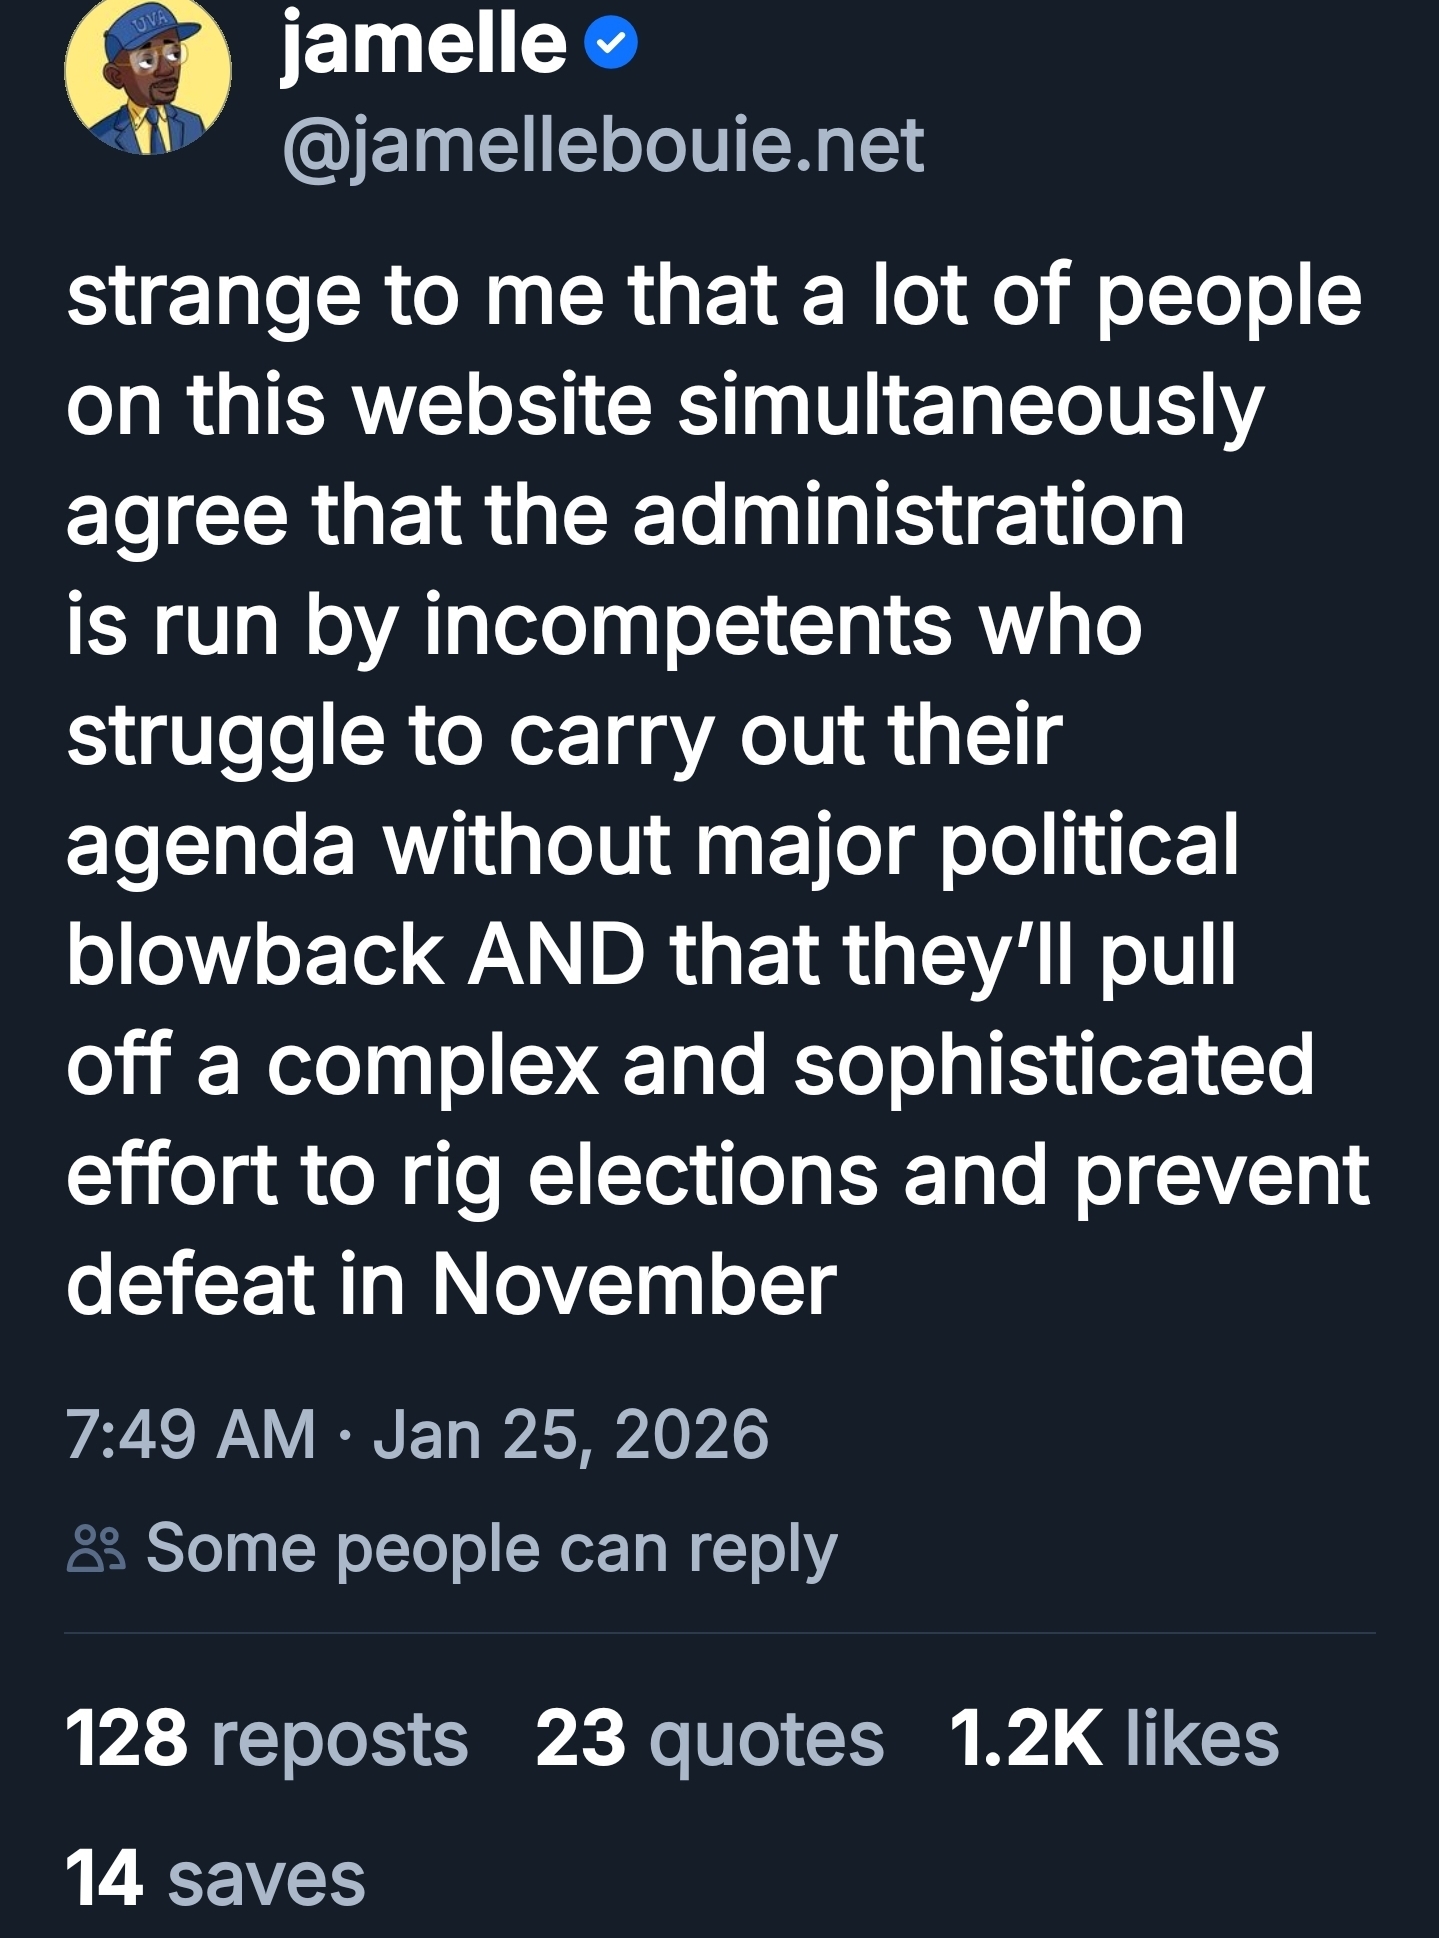View the 23 quotes list
Image resolution: width=1439 pixels, height=1938 pixels.
(709, 1738)
